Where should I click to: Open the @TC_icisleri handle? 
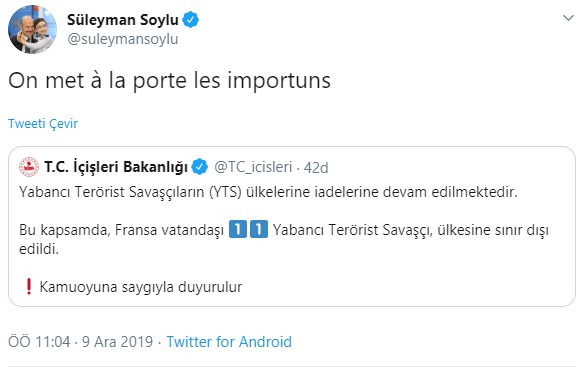click(253, 167)
